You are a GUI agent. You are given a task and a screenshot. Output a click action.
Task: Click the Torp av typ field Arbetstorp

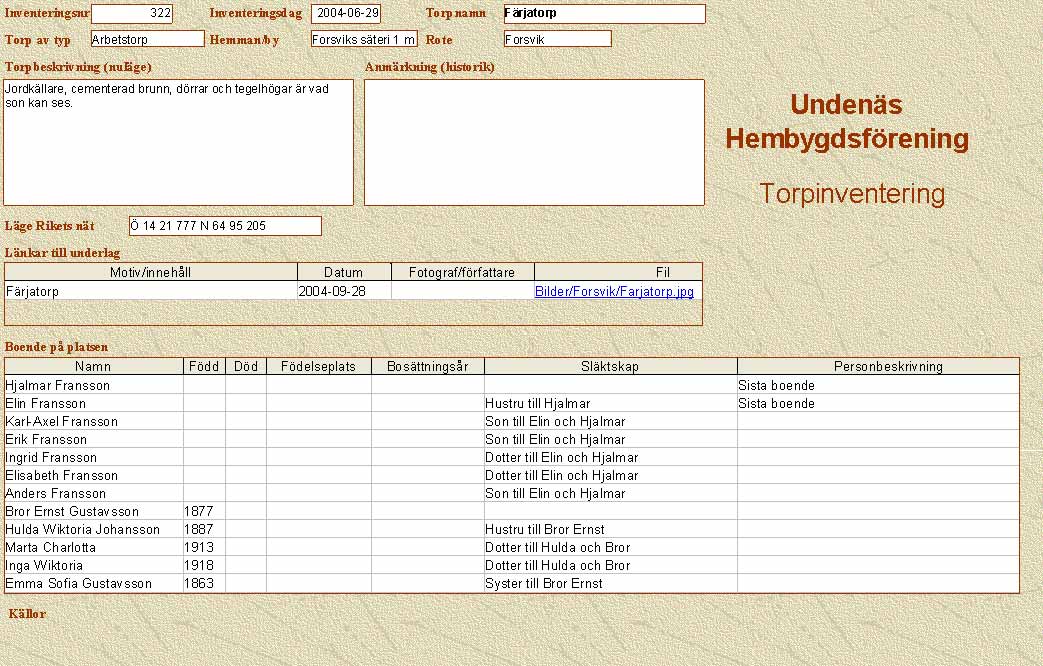[146, 39]
